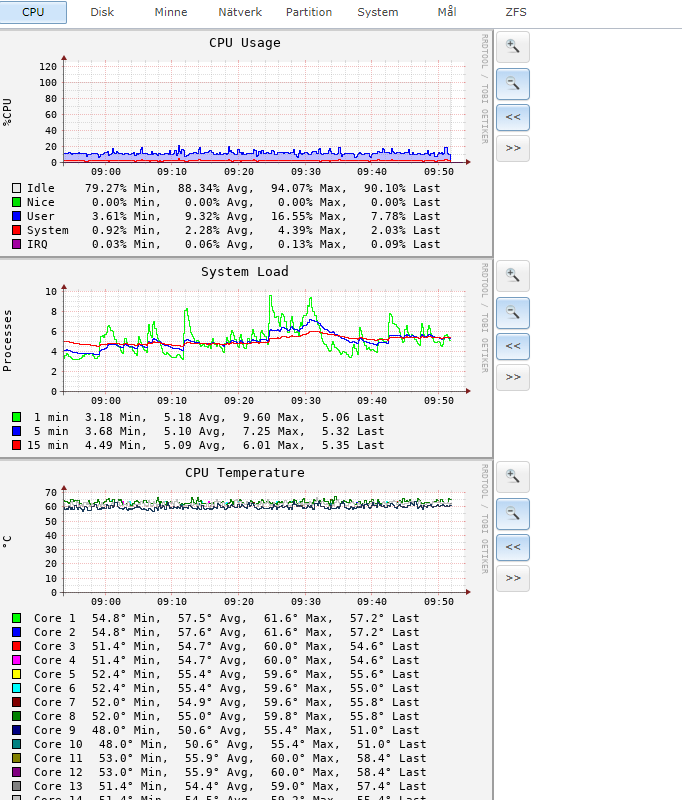Click the green 1 min legend swatch
This screenshot has width=682, height=800.
pyautogui.click(x=17, y=417)
